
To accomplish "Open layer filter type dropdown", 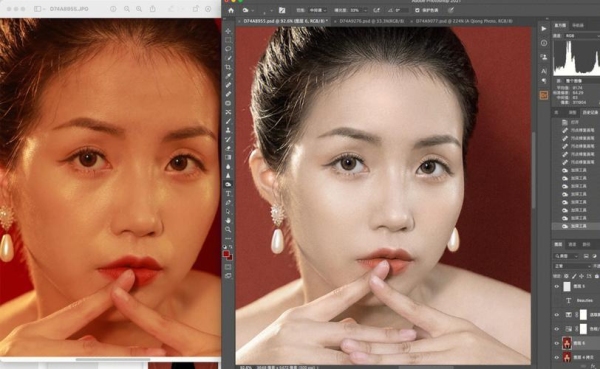I will coord(566,256).
